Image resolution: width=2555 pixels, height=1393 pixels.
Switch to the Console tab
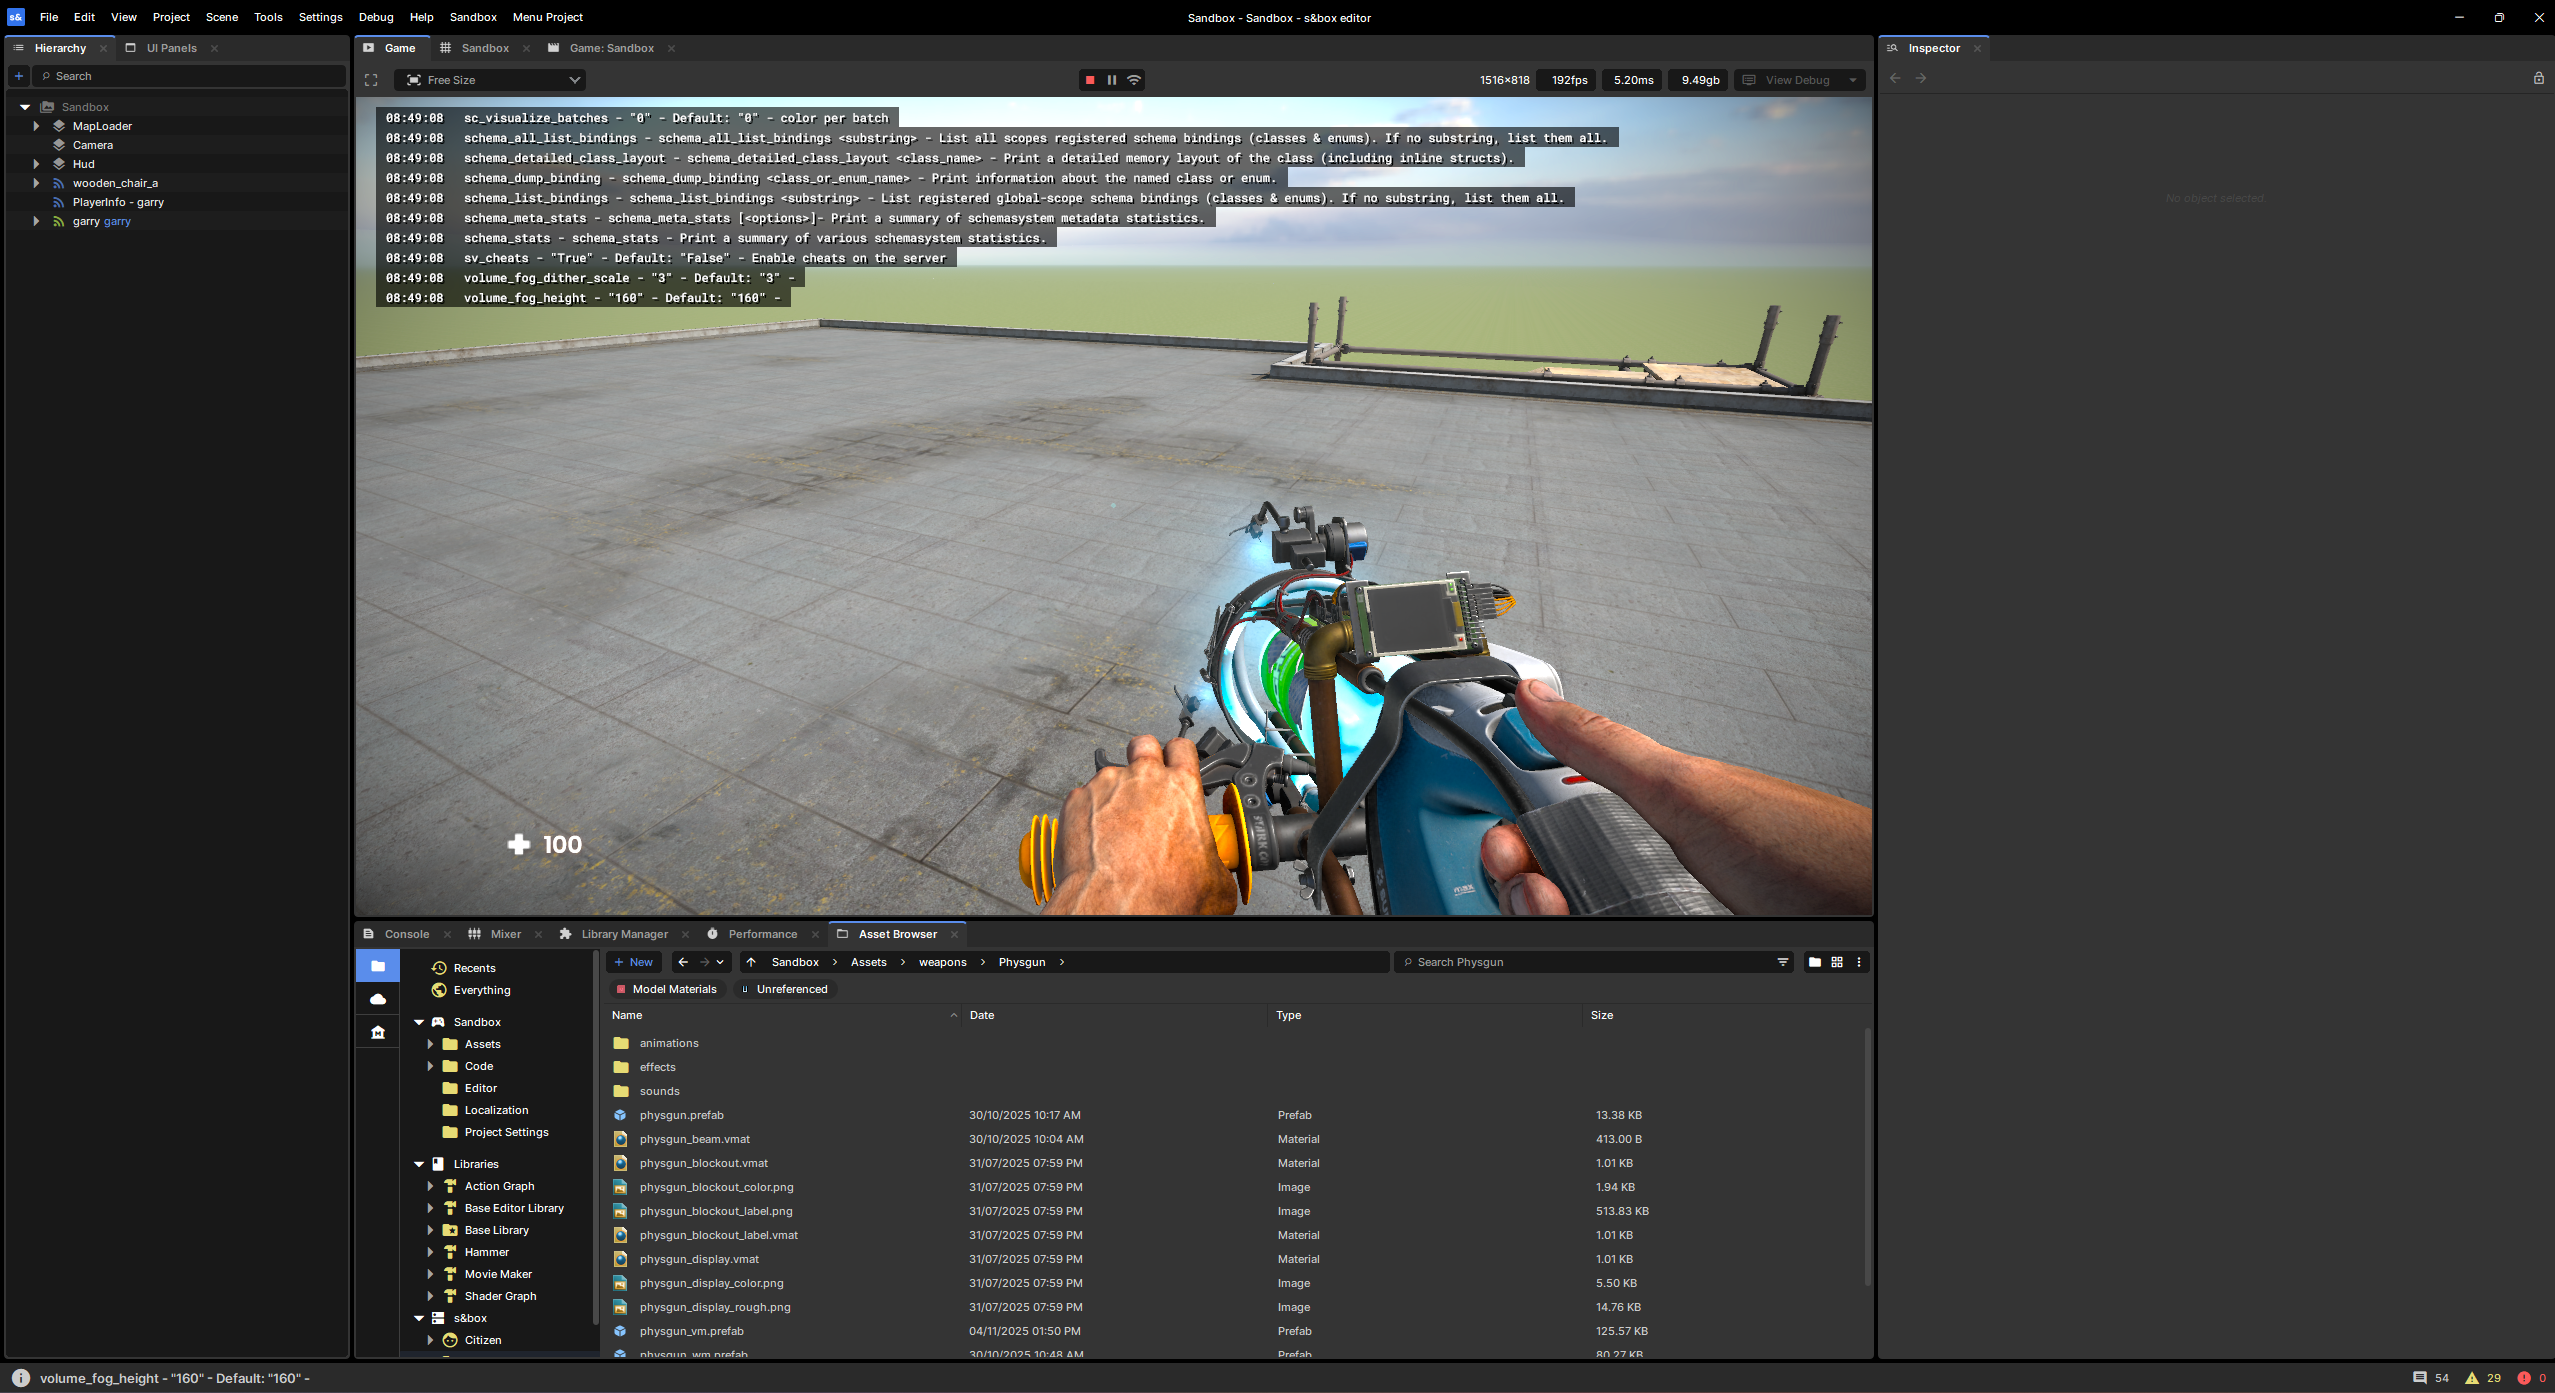point(406,934)
